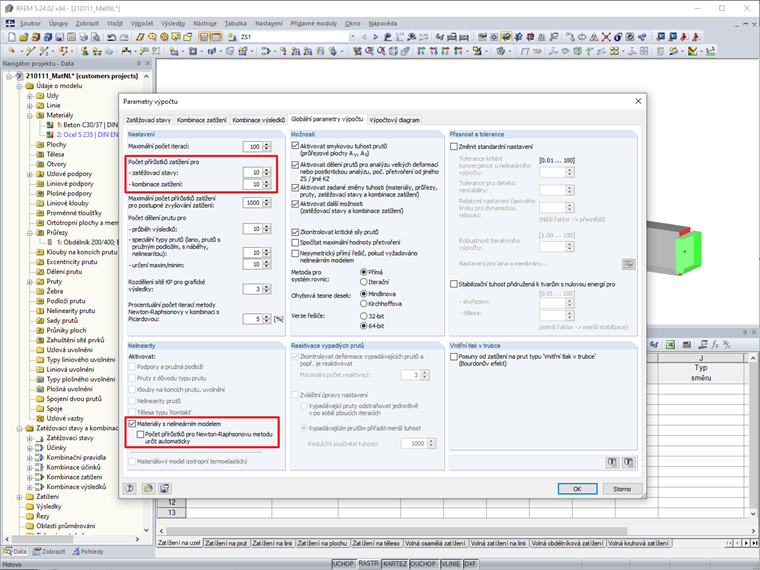Click the 'zatěžovací stavy' increments field
760x570 pixels.
253,173
